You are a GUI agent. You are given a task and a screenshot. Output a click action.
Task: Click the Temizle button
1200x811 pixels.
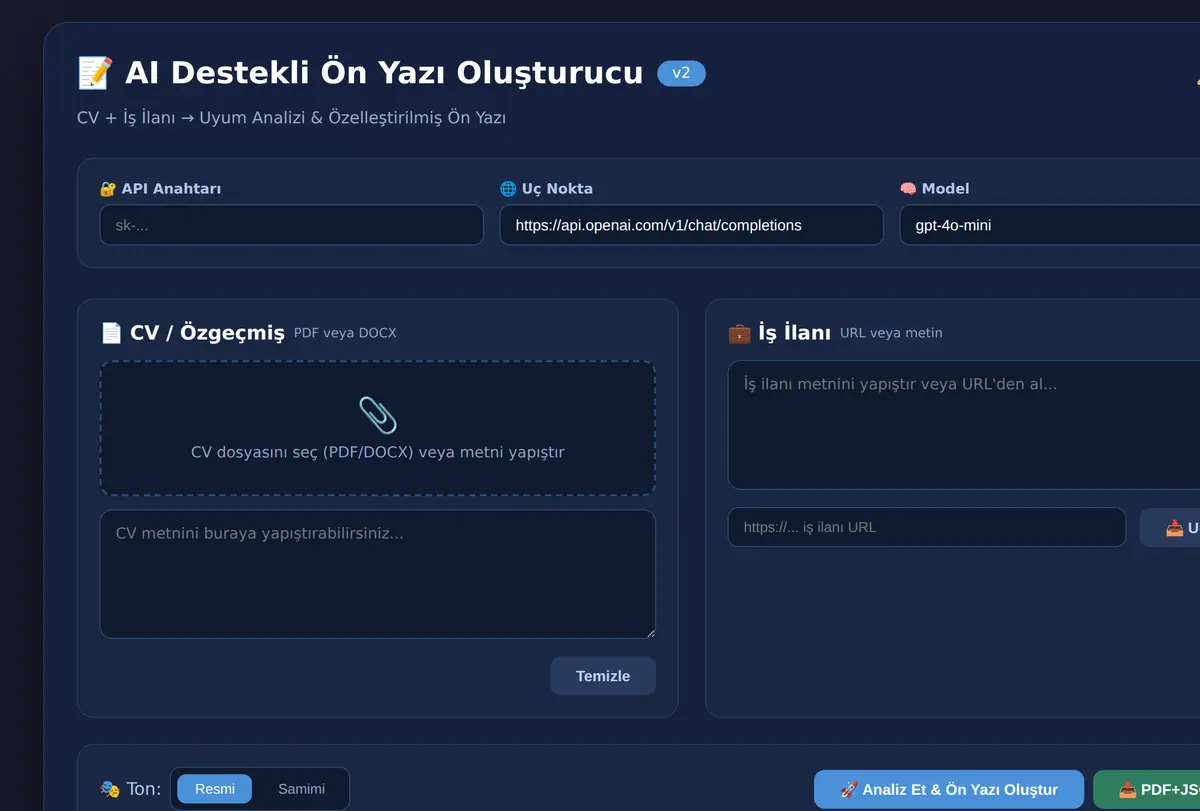[x=603, y=676]
